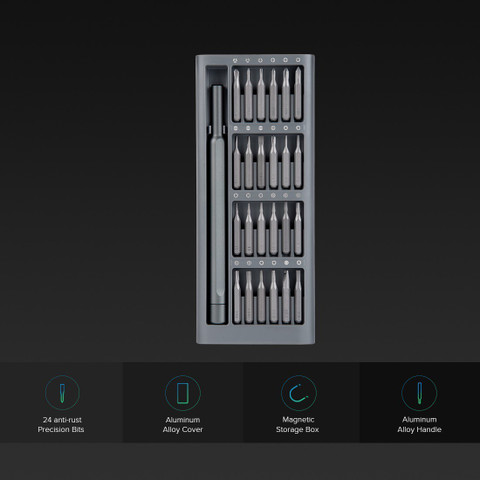Click the precision bits screwdriver icon
The height and width of the screenshot is (480, 480).
click(x=62, y=393)
